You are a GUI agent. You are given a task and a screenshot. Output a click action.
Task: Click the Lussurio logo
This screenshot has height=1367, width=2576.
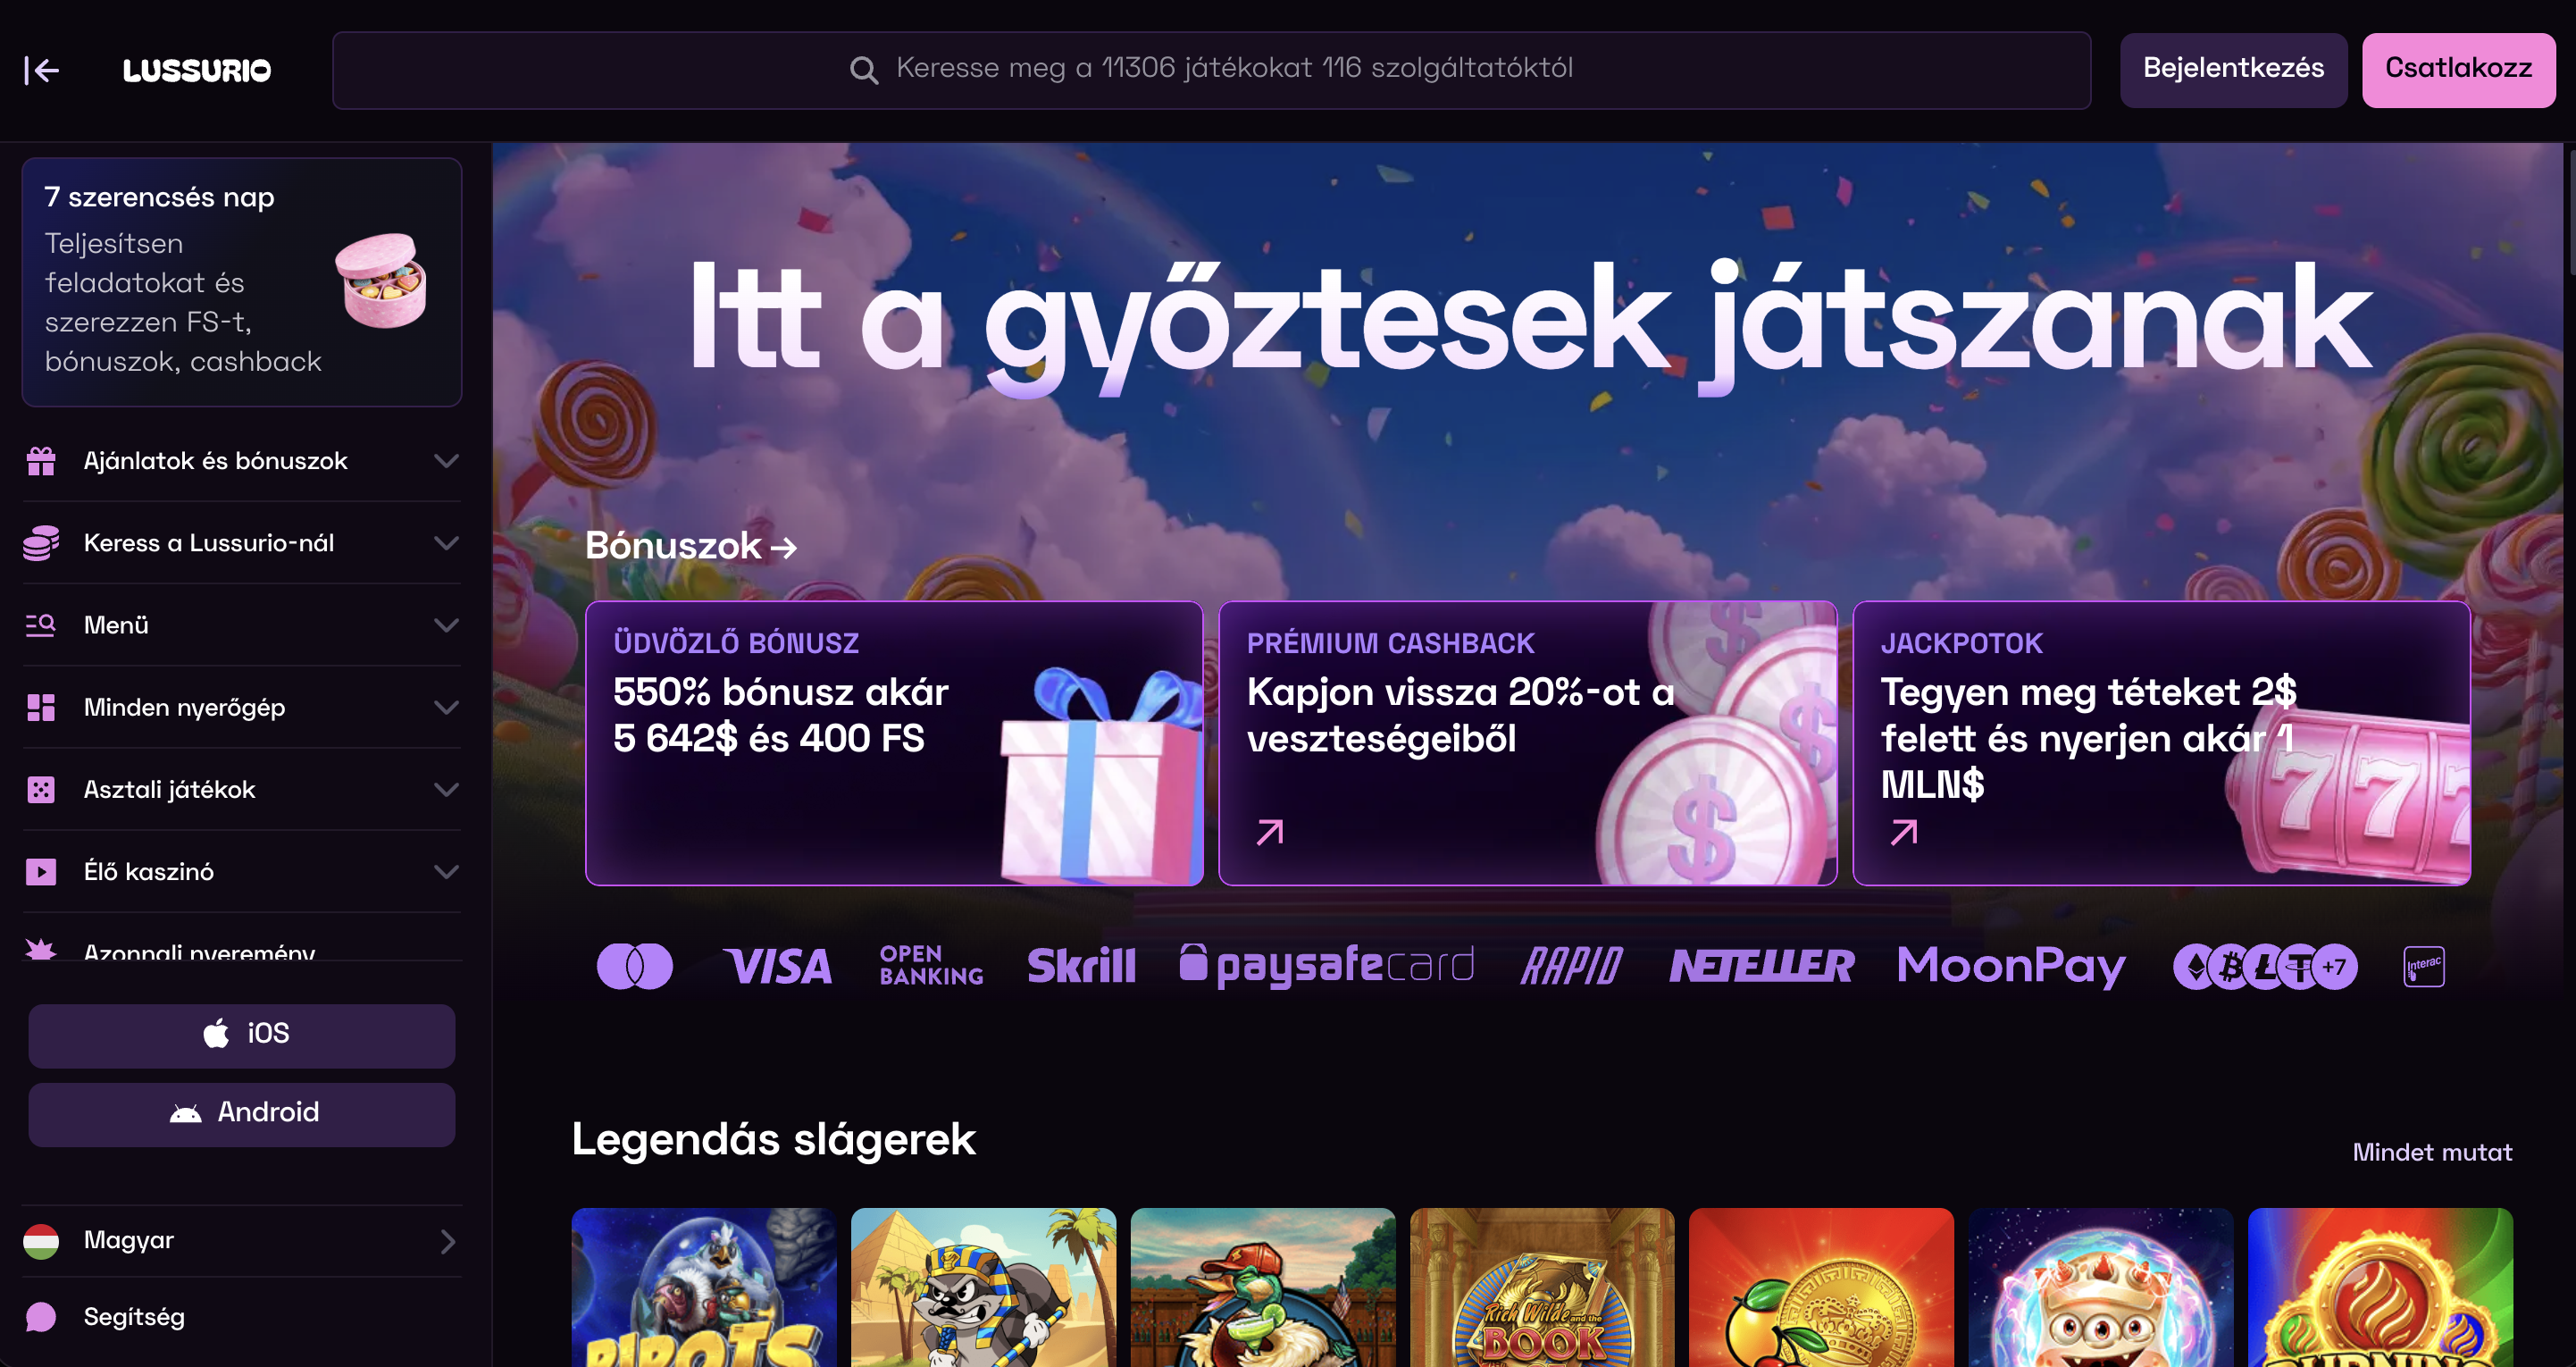click(x=197, y=70)
